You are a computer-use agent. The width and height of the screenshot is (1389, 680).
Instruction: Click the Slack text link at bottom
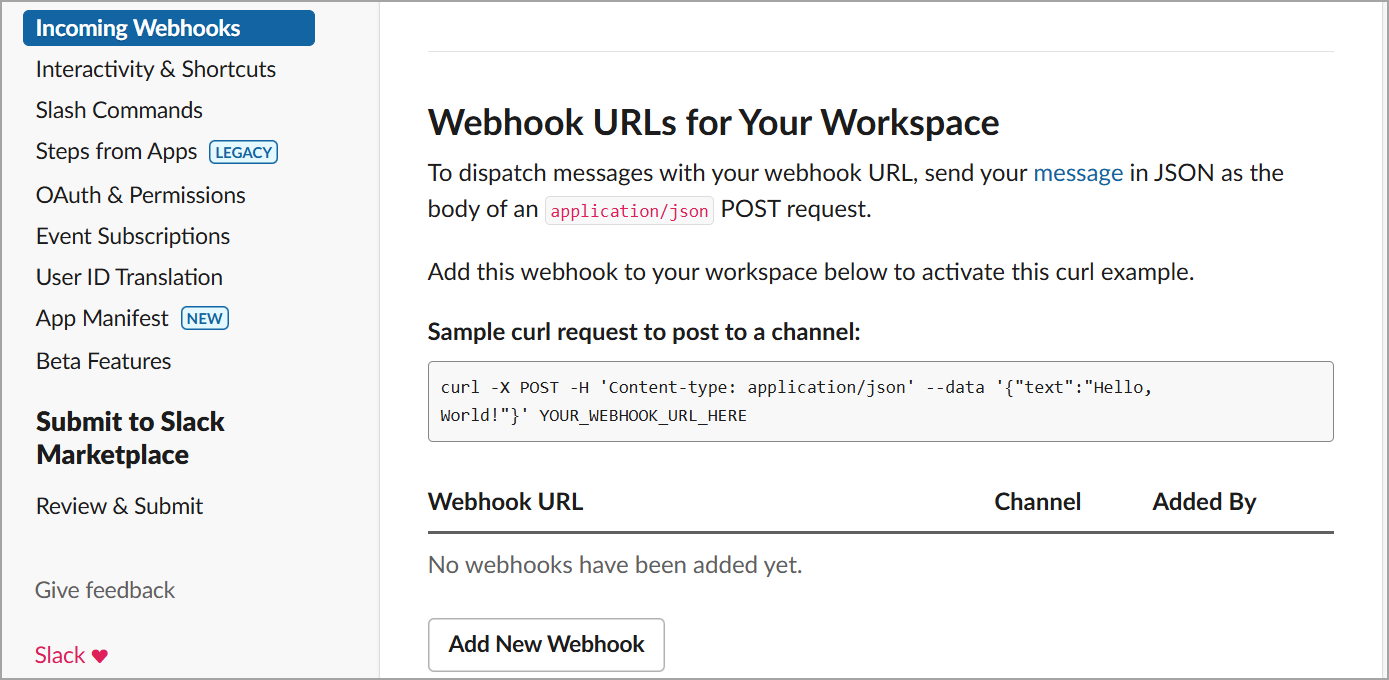(x=60, y=656)
